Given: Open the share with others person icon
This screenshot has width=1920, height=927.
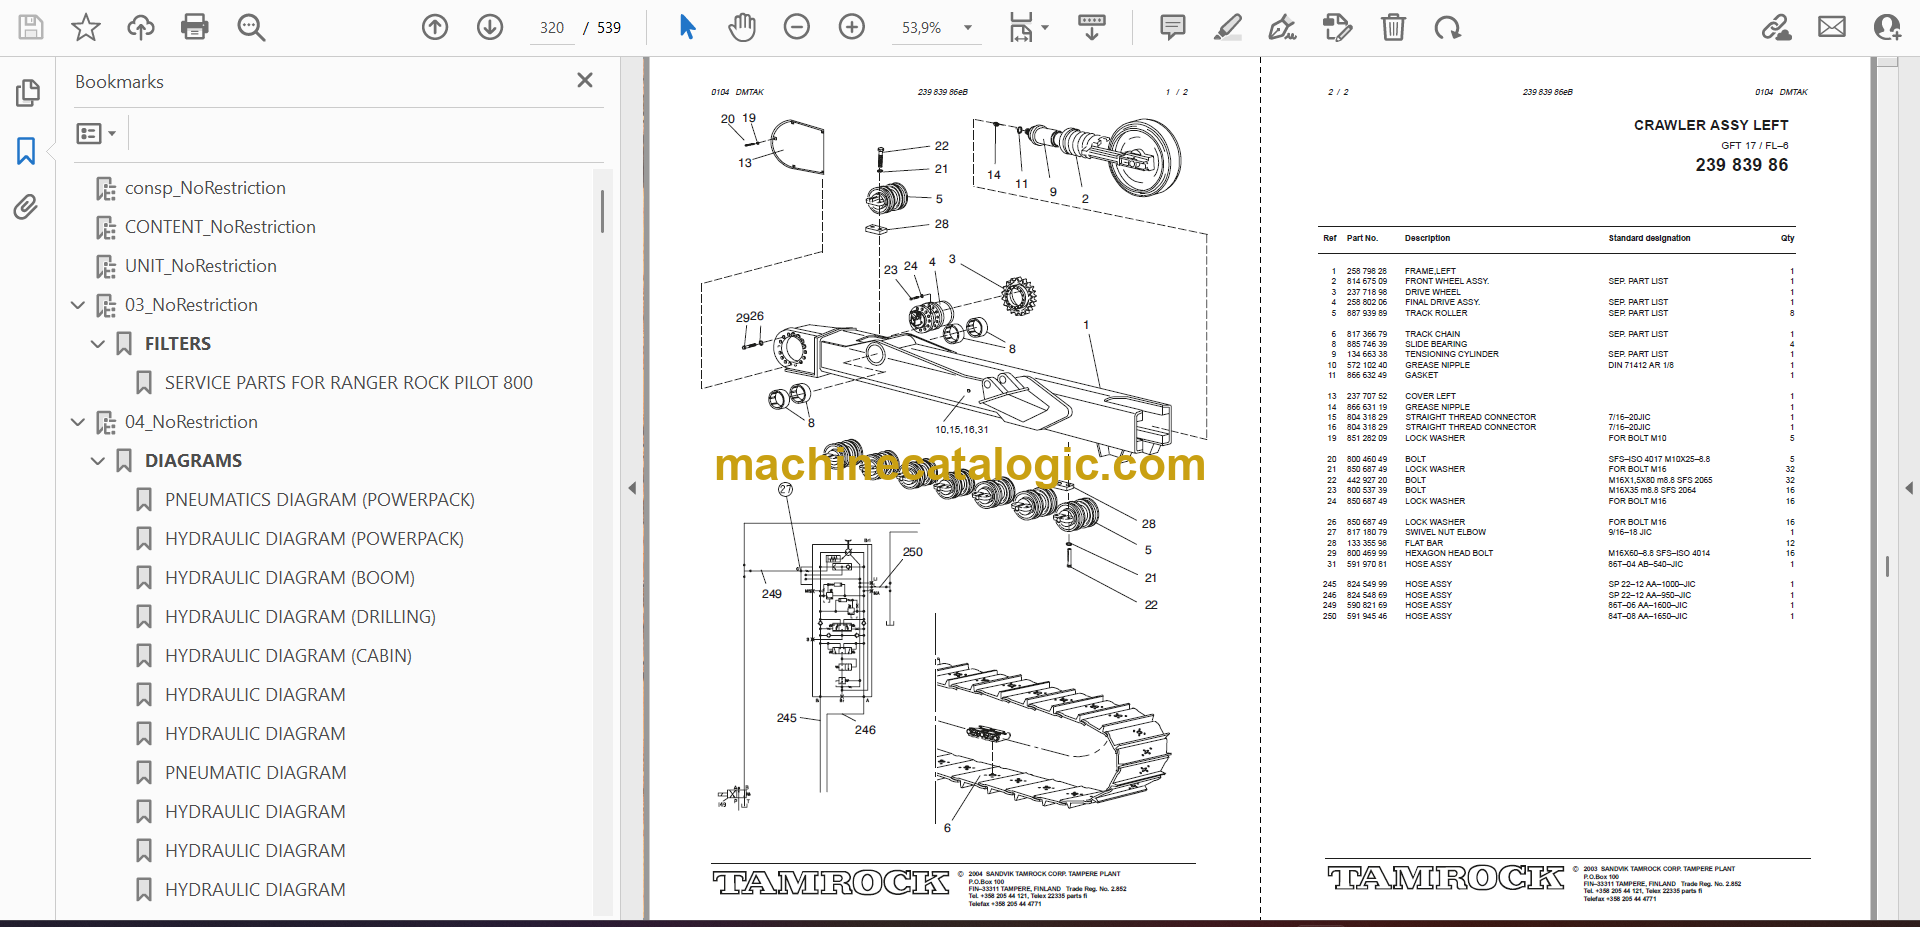Looking at the screenshot, I should [1887, 27].
